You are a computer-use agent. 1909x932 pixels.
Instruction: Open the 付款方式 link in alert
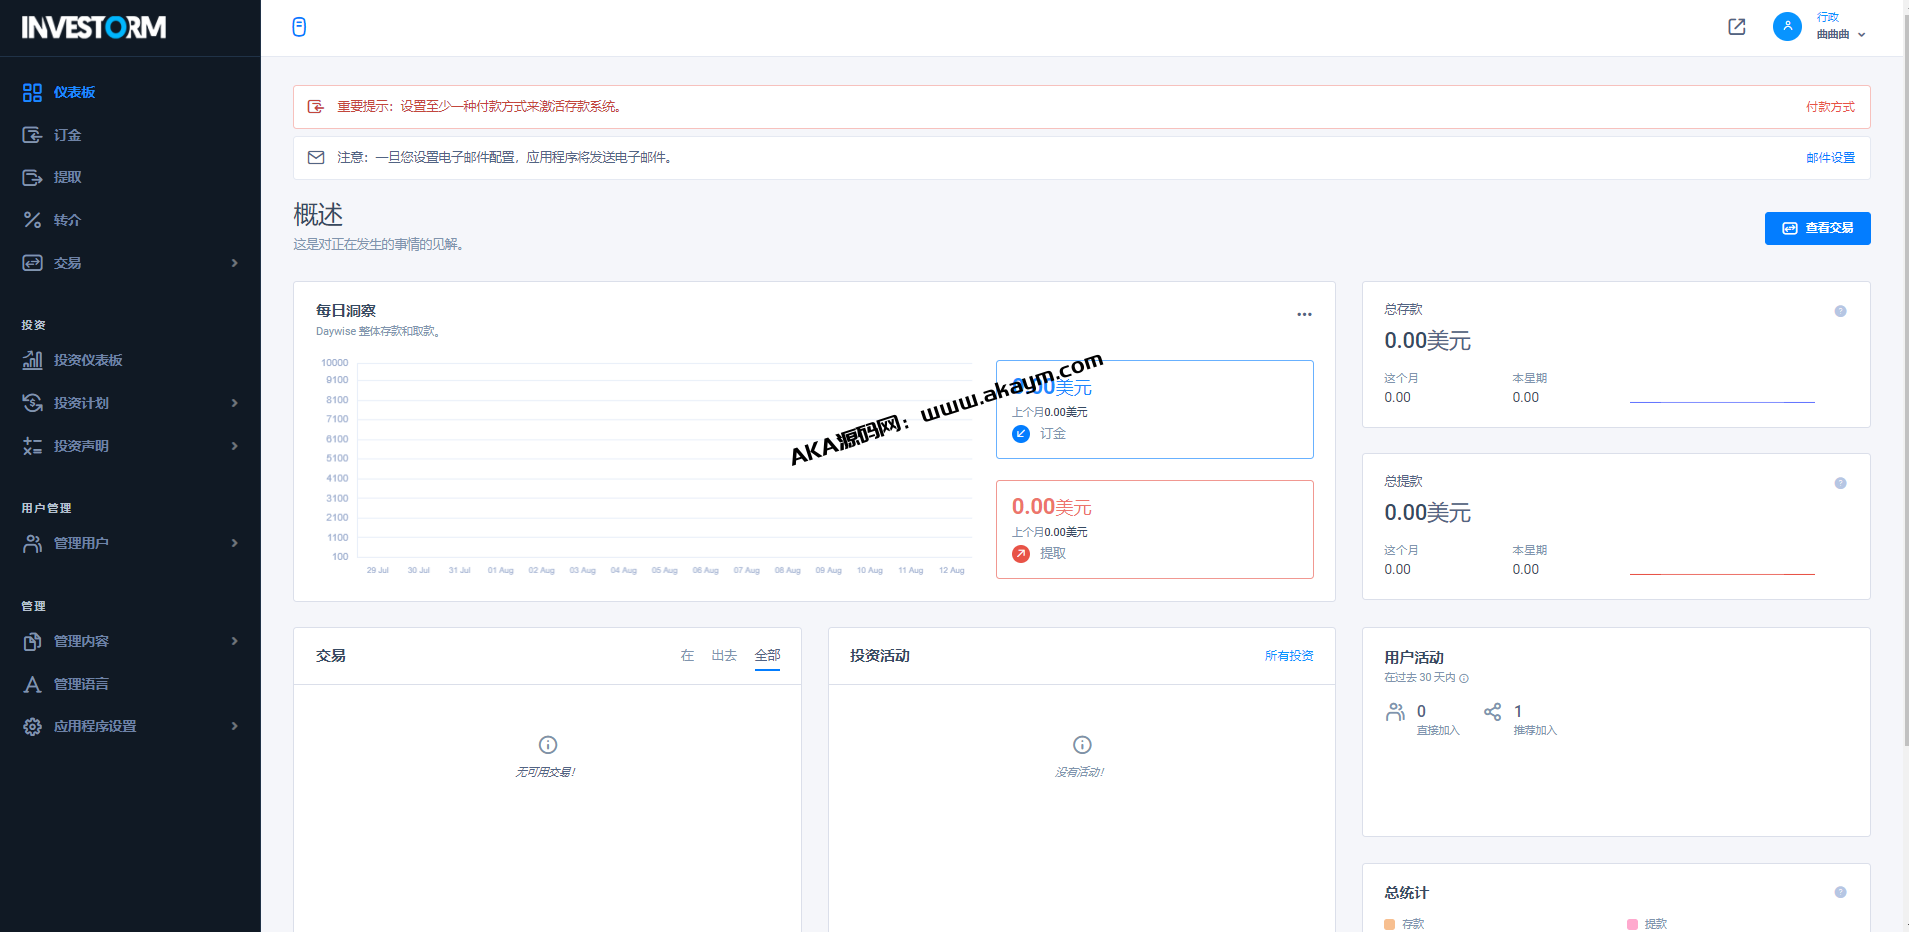click(1830, 107)
